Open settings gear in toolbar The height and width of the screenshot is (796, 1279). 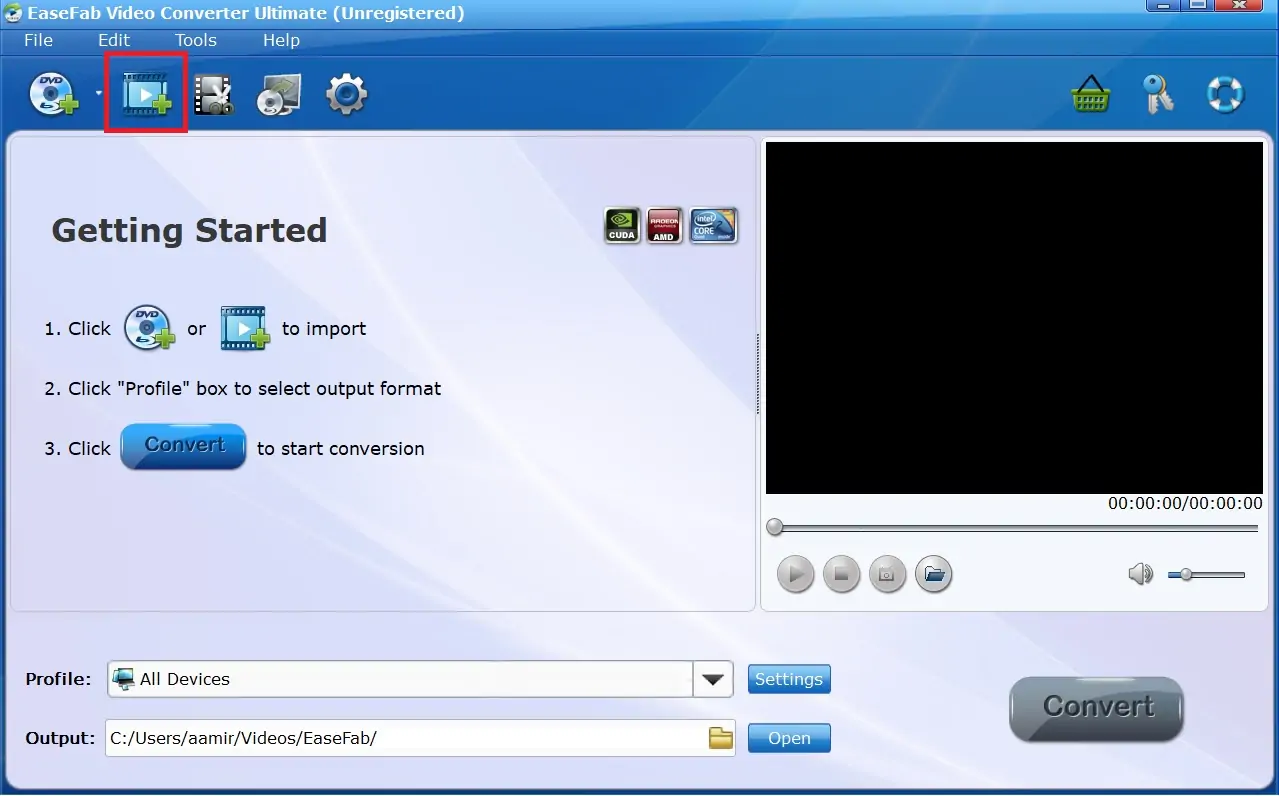[x=346, y=95]
